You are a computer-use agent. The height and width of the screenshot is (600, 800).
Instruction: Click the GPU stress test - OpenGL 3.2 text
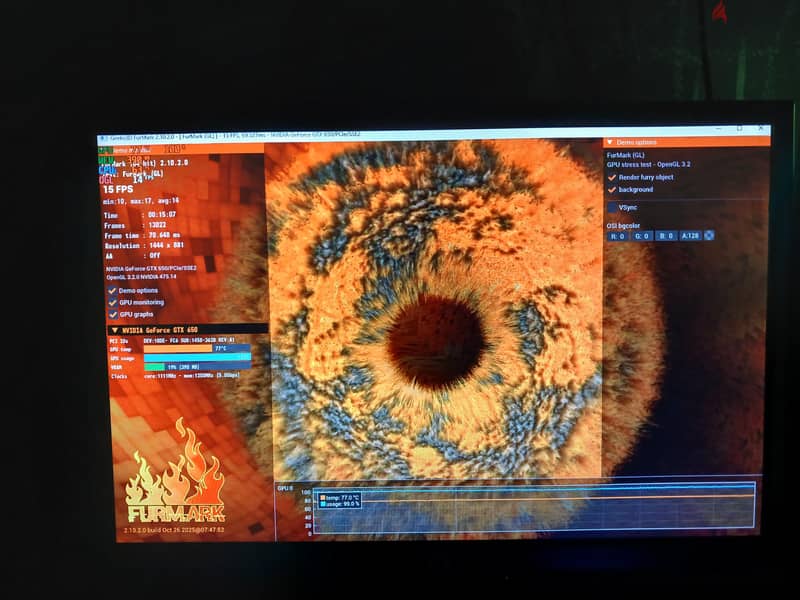pyautogui.click(x=648, y=164)
